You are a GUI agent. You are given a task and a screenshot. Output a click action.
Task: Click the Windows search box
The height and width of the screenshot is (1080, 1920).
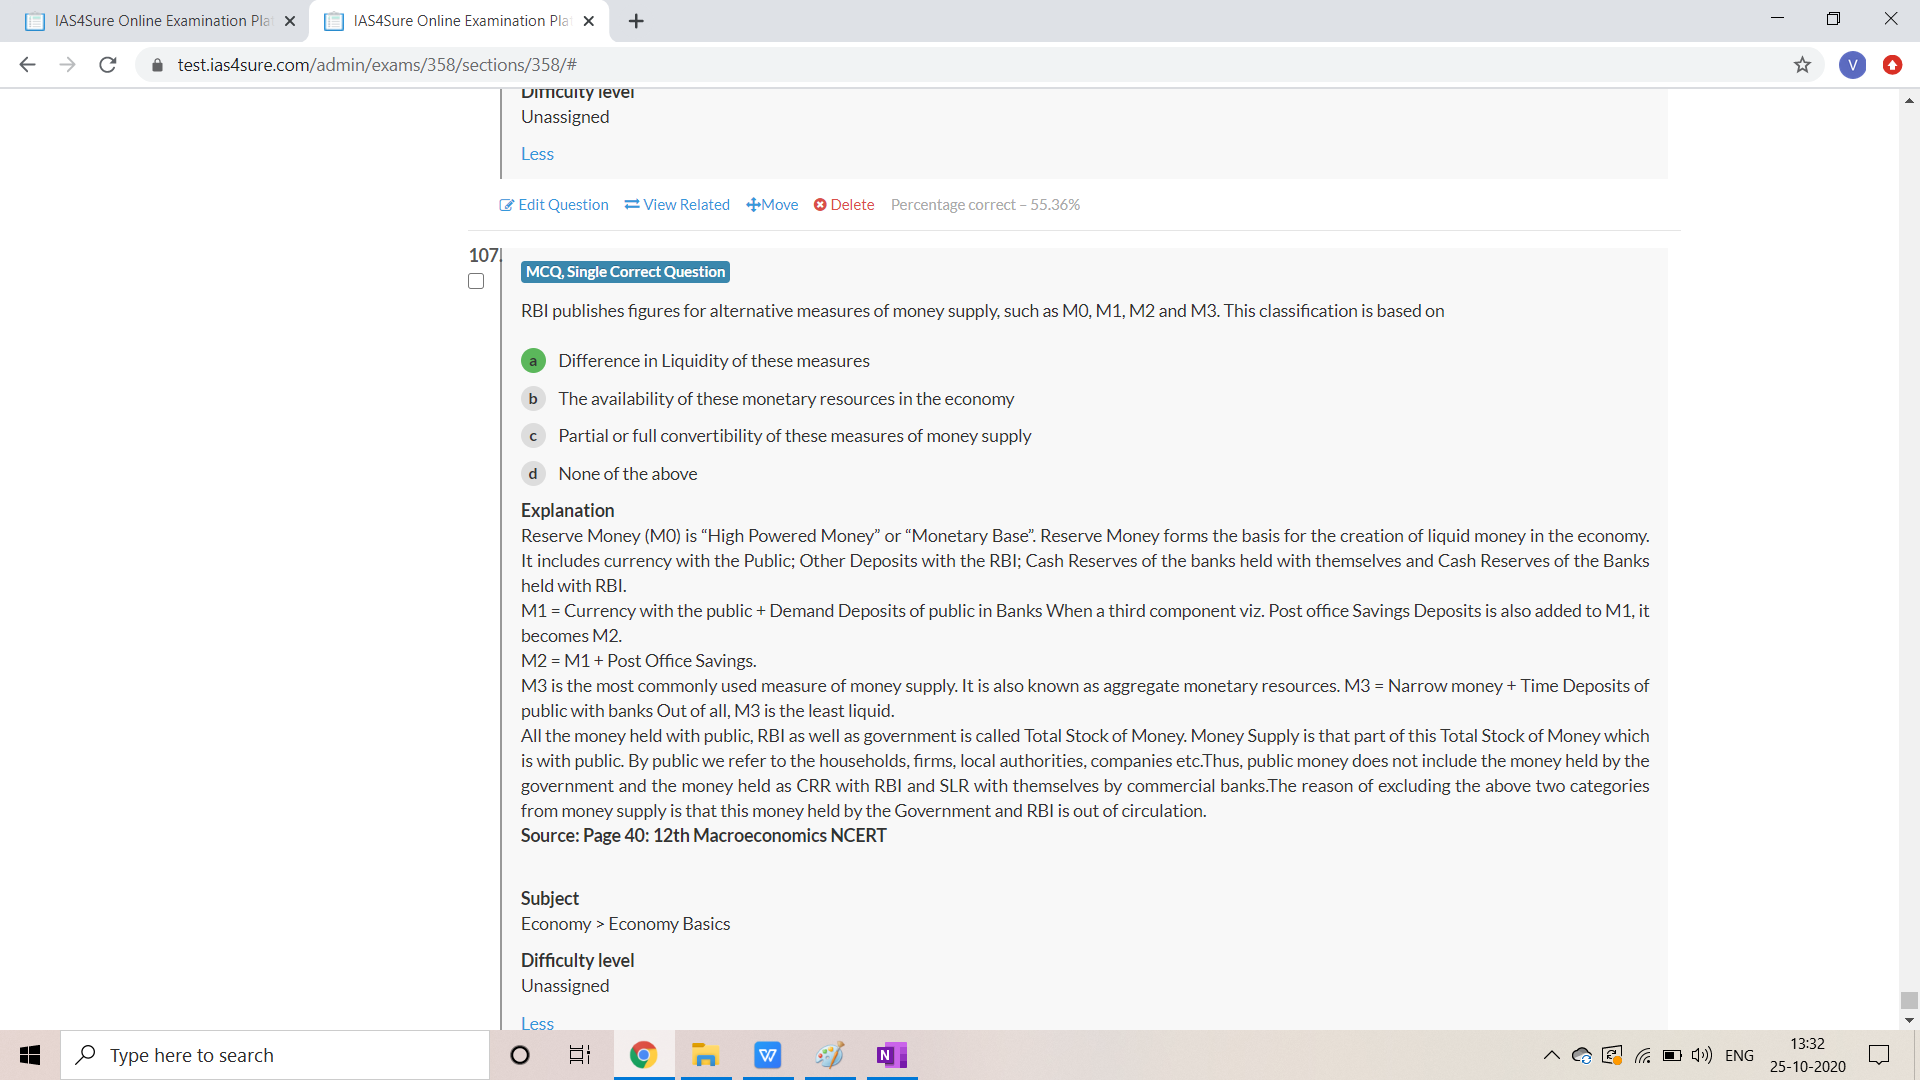[x=275, y=1055]
